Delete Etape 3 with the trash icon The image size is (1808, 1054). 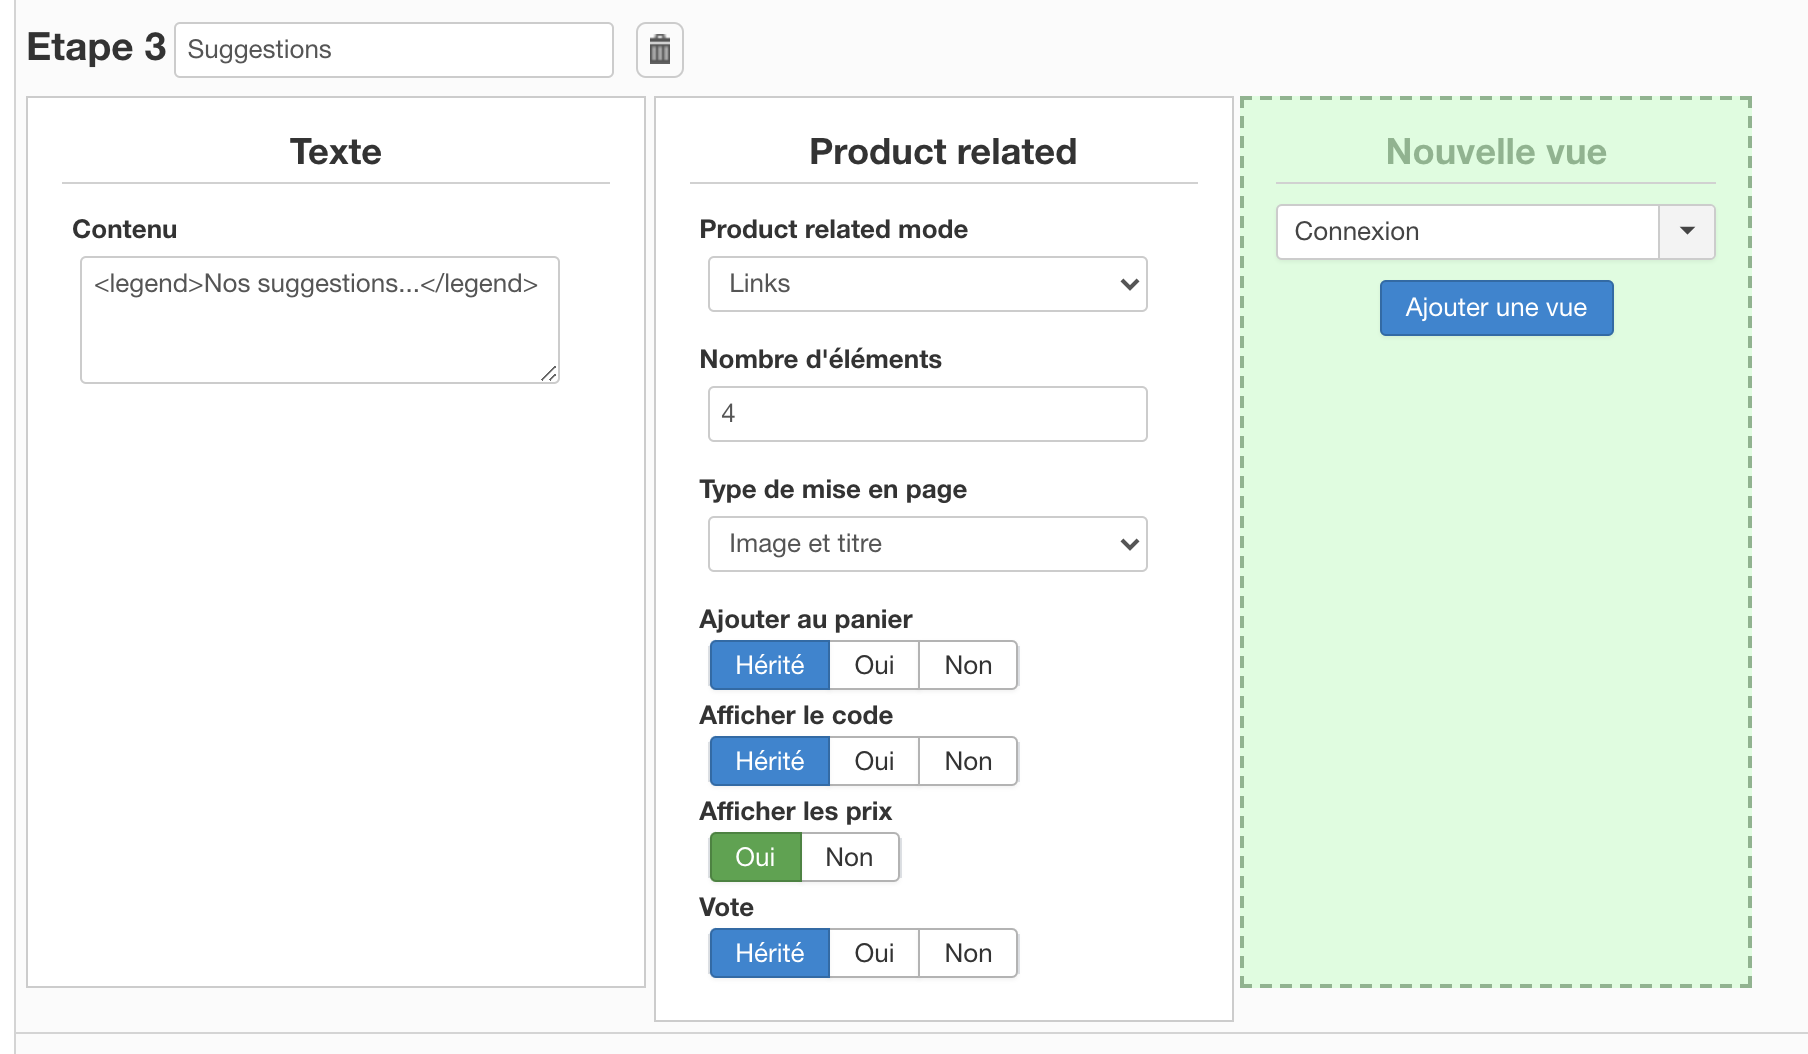point(660,50)
